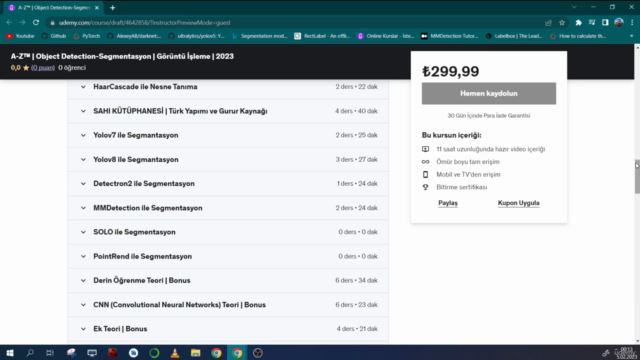
Task: Open VLC media player from taskbar
Action: click(175, 353)
